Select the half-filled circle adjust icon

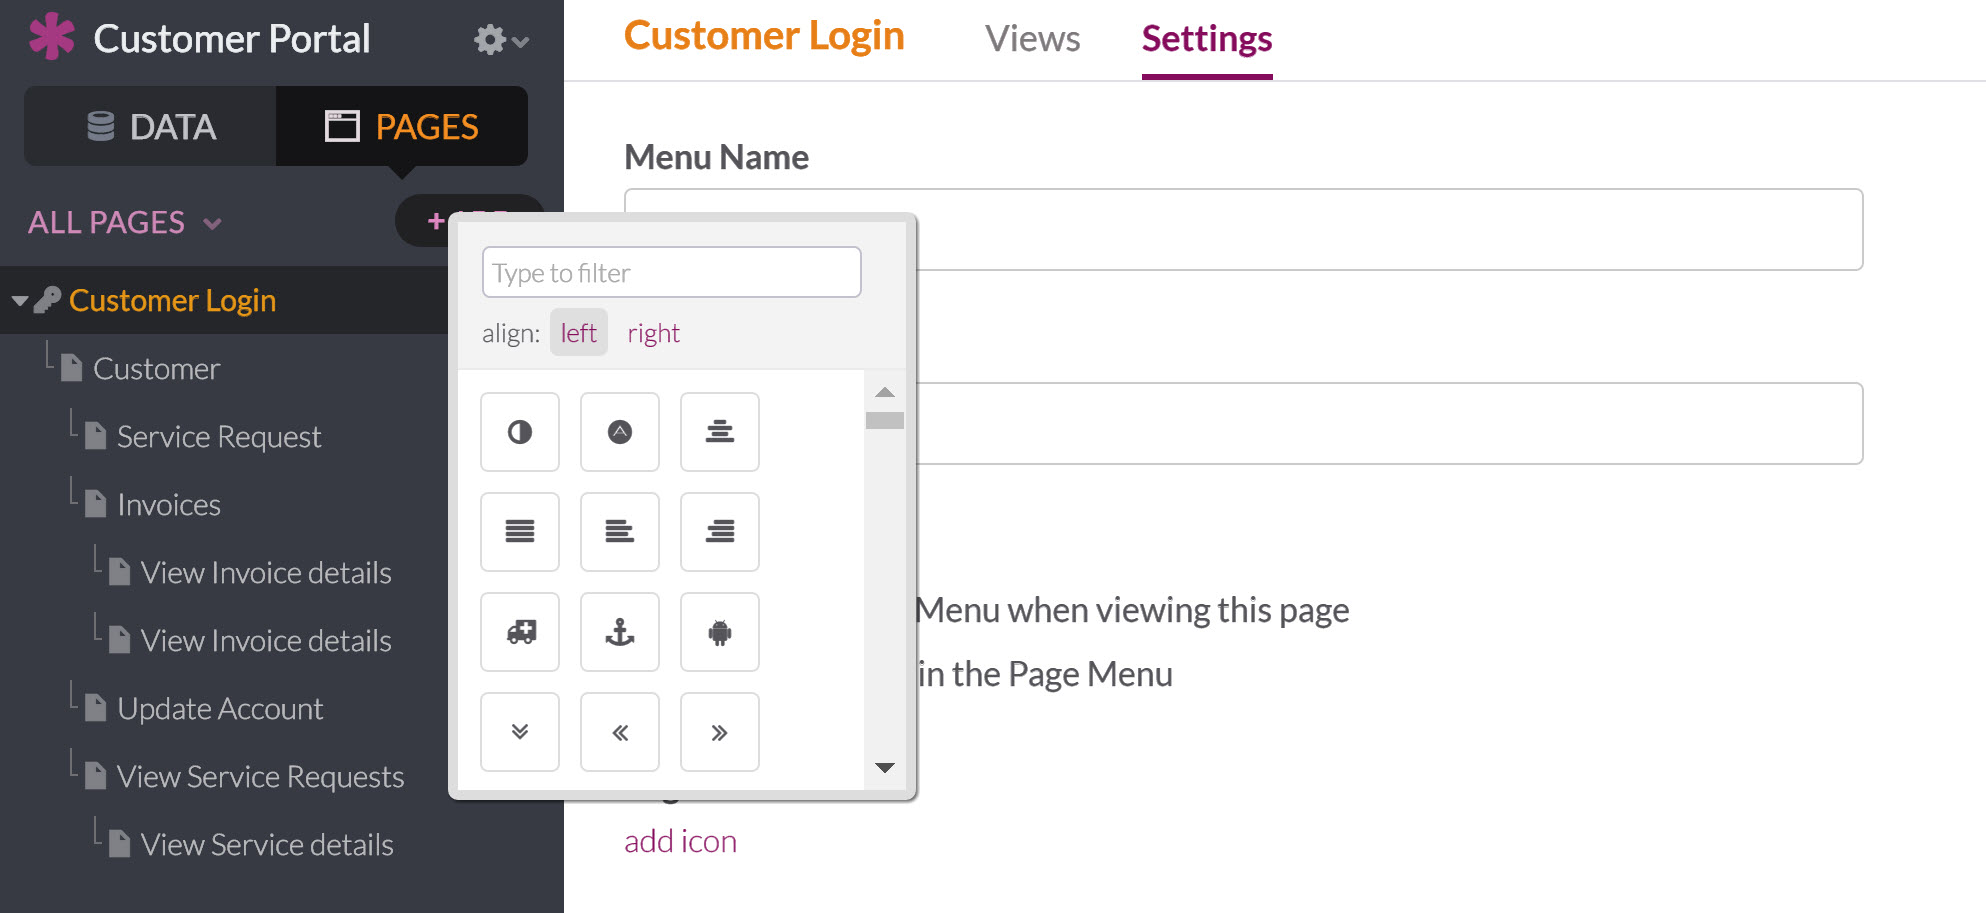point(520,432)
